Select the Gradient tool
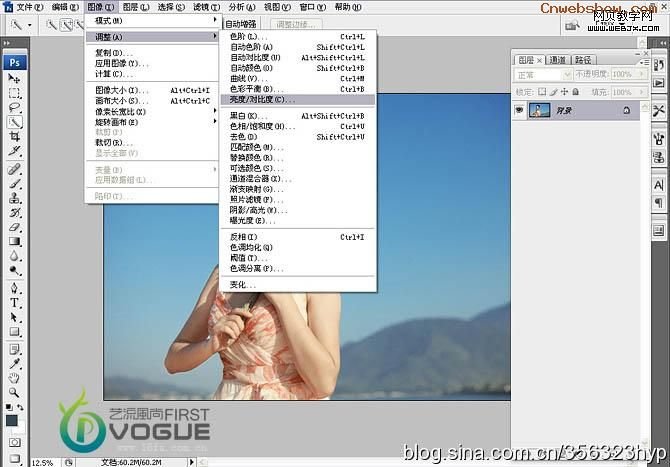This screenshot has width=670, height=467. (14, 241)
